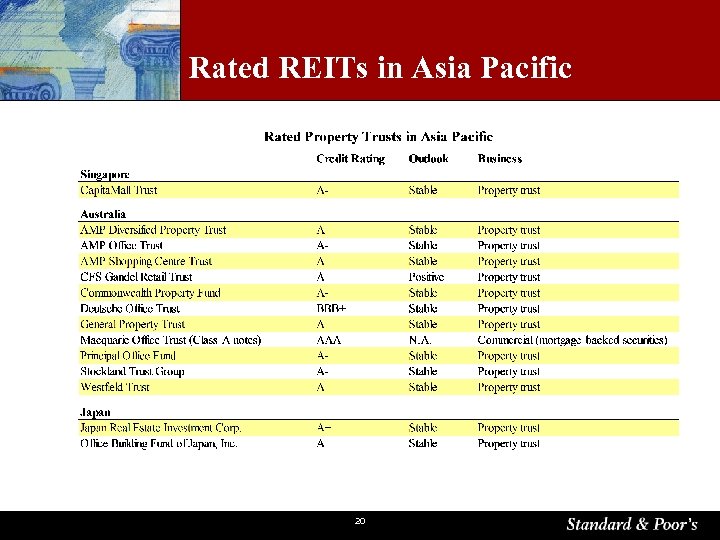Image resolution: width=720 pixels, height=540 pixels.
Task: Select the table heading 'Rated Property Trusts in Asia Pacific'
Action: coord(378,136)
